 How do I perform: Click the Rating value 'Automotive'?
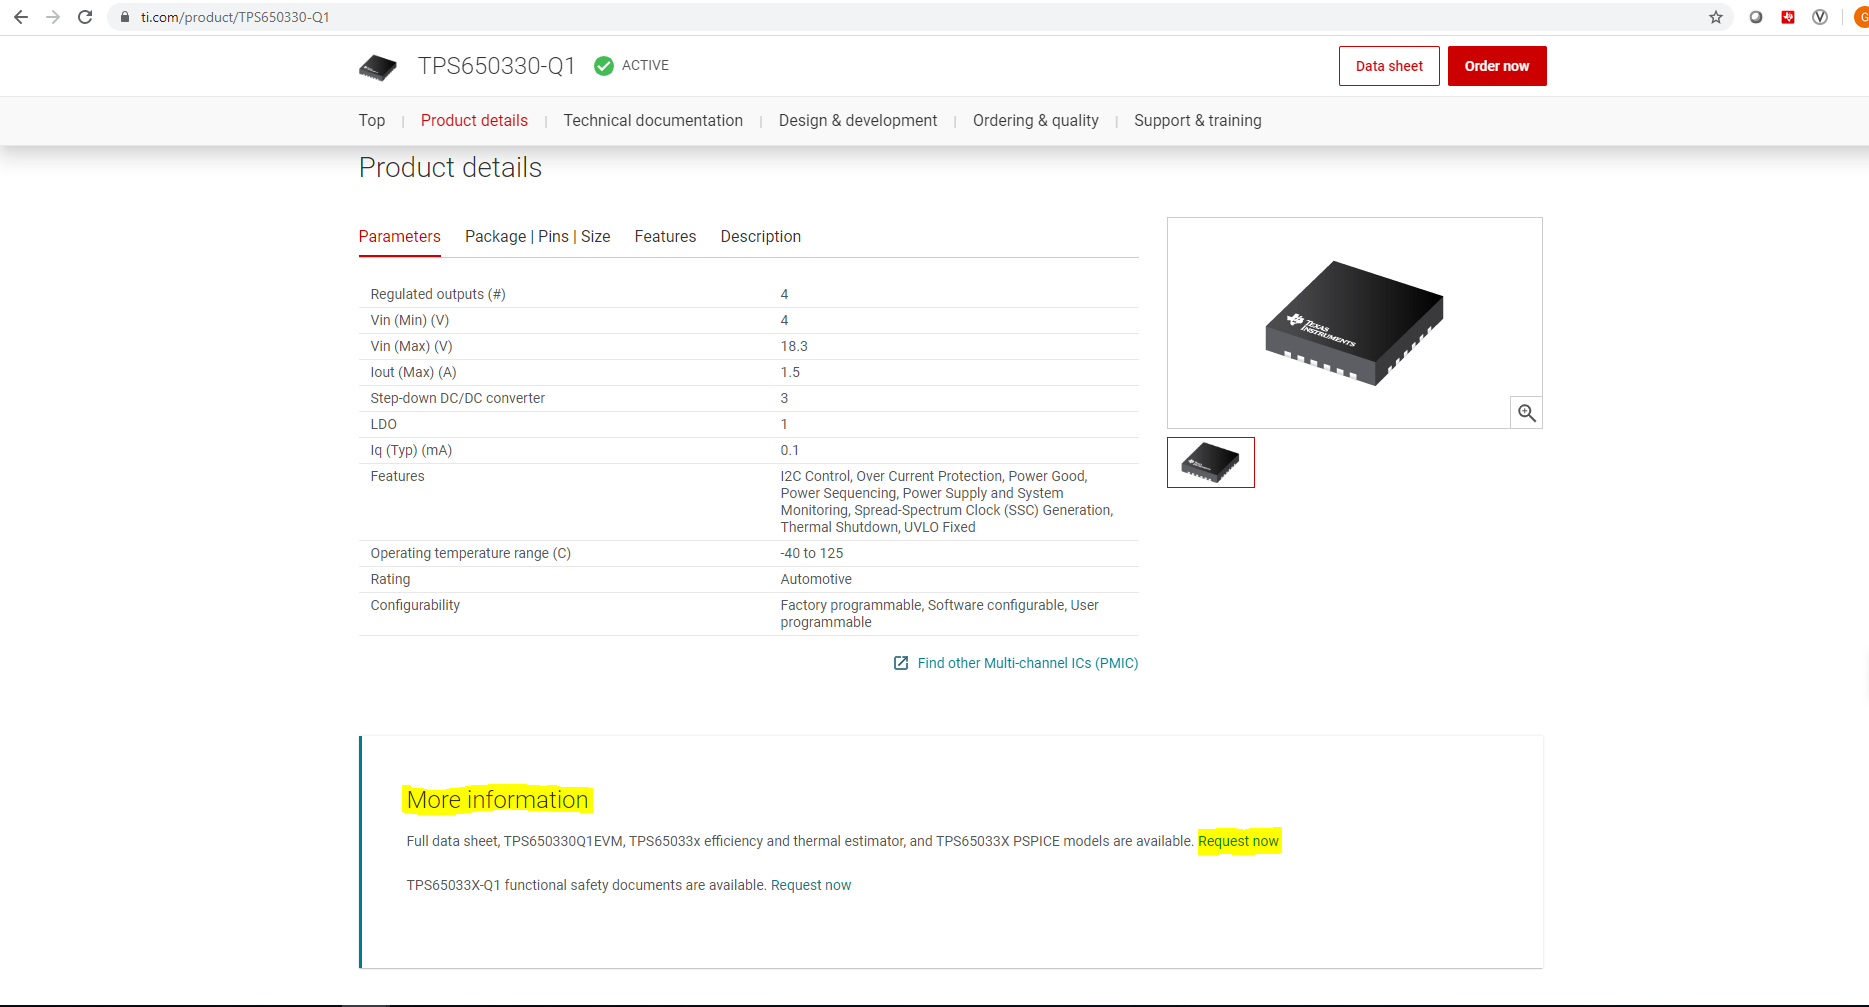[x=816, y=579]
